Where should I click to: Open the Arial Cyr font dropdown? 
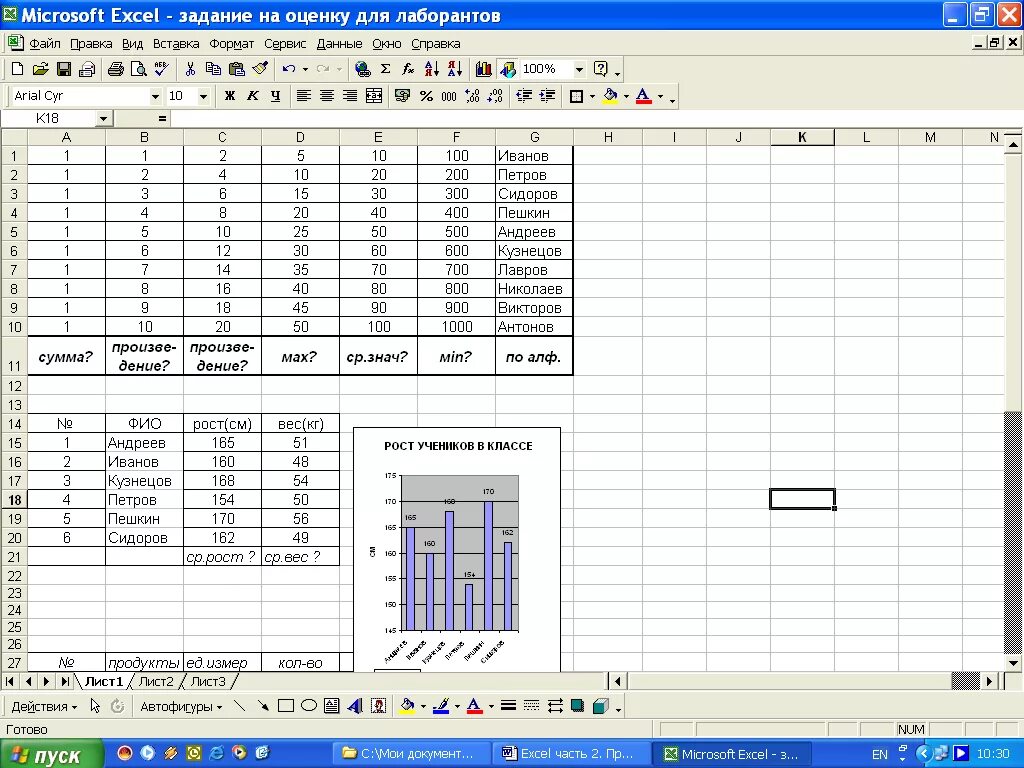click(155, 96)
